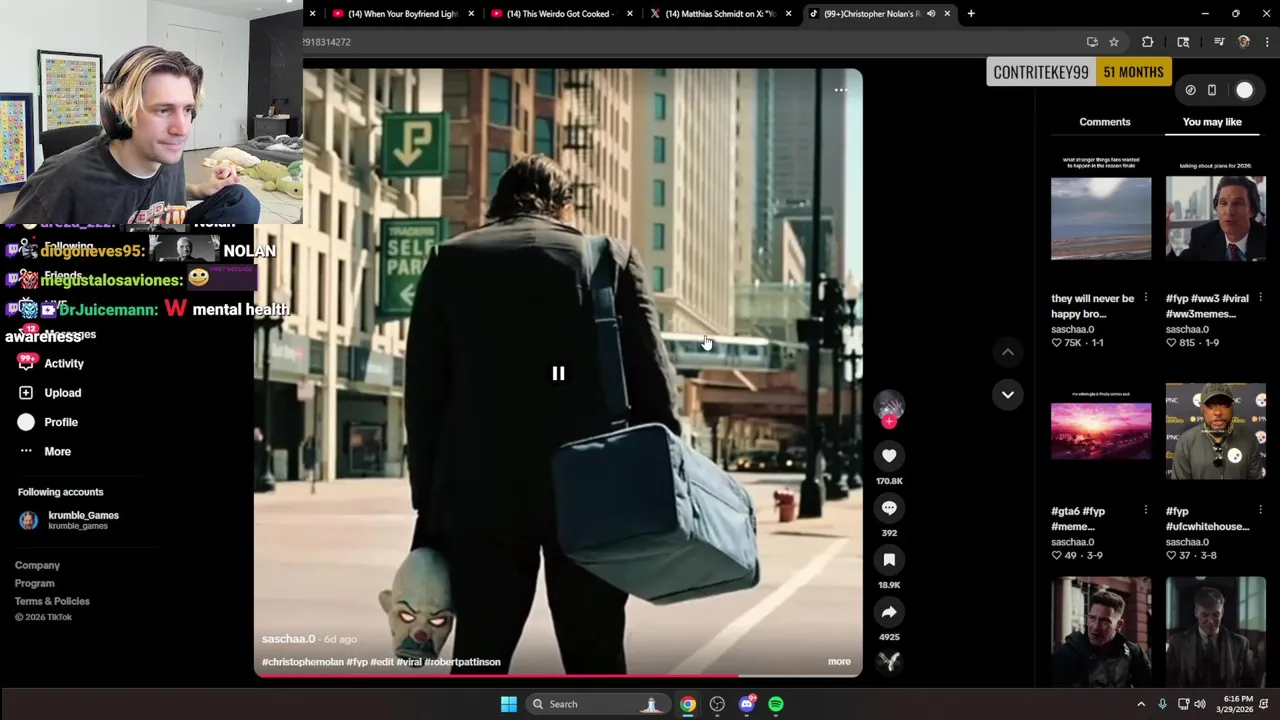Open 'they will never be happy bro' thumbnail
Image resolution: width=1280 pixels, height=720 pixels.
click(x=1100, y=218)
